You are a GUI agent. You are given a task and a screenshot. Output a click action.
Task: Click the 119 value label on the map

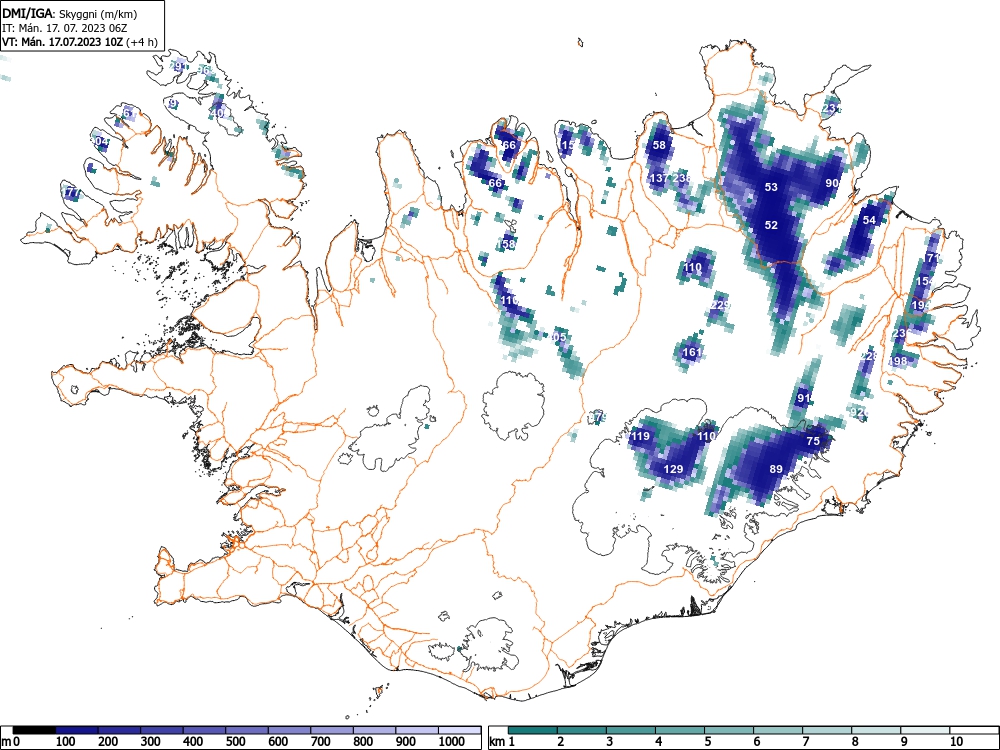click(x=640, y=437)
